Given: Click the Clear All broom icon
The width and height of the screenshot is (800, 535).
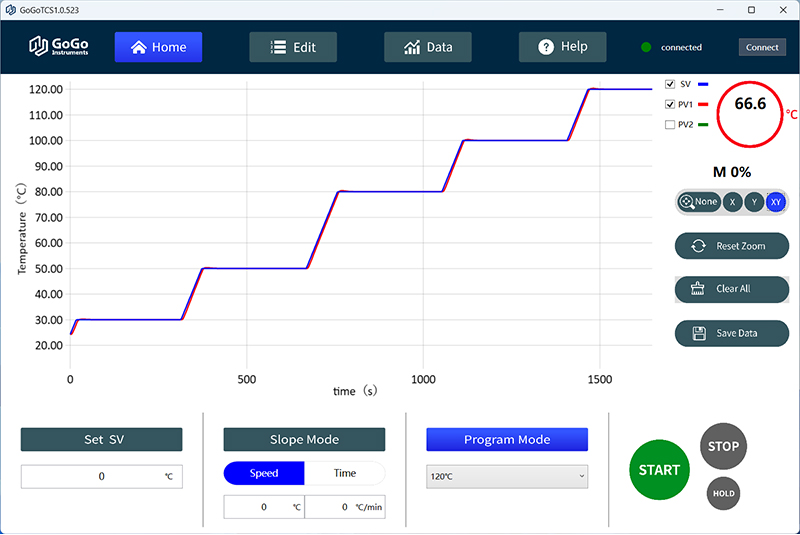Looking at the screenshot, I should (x=698, y=289).
